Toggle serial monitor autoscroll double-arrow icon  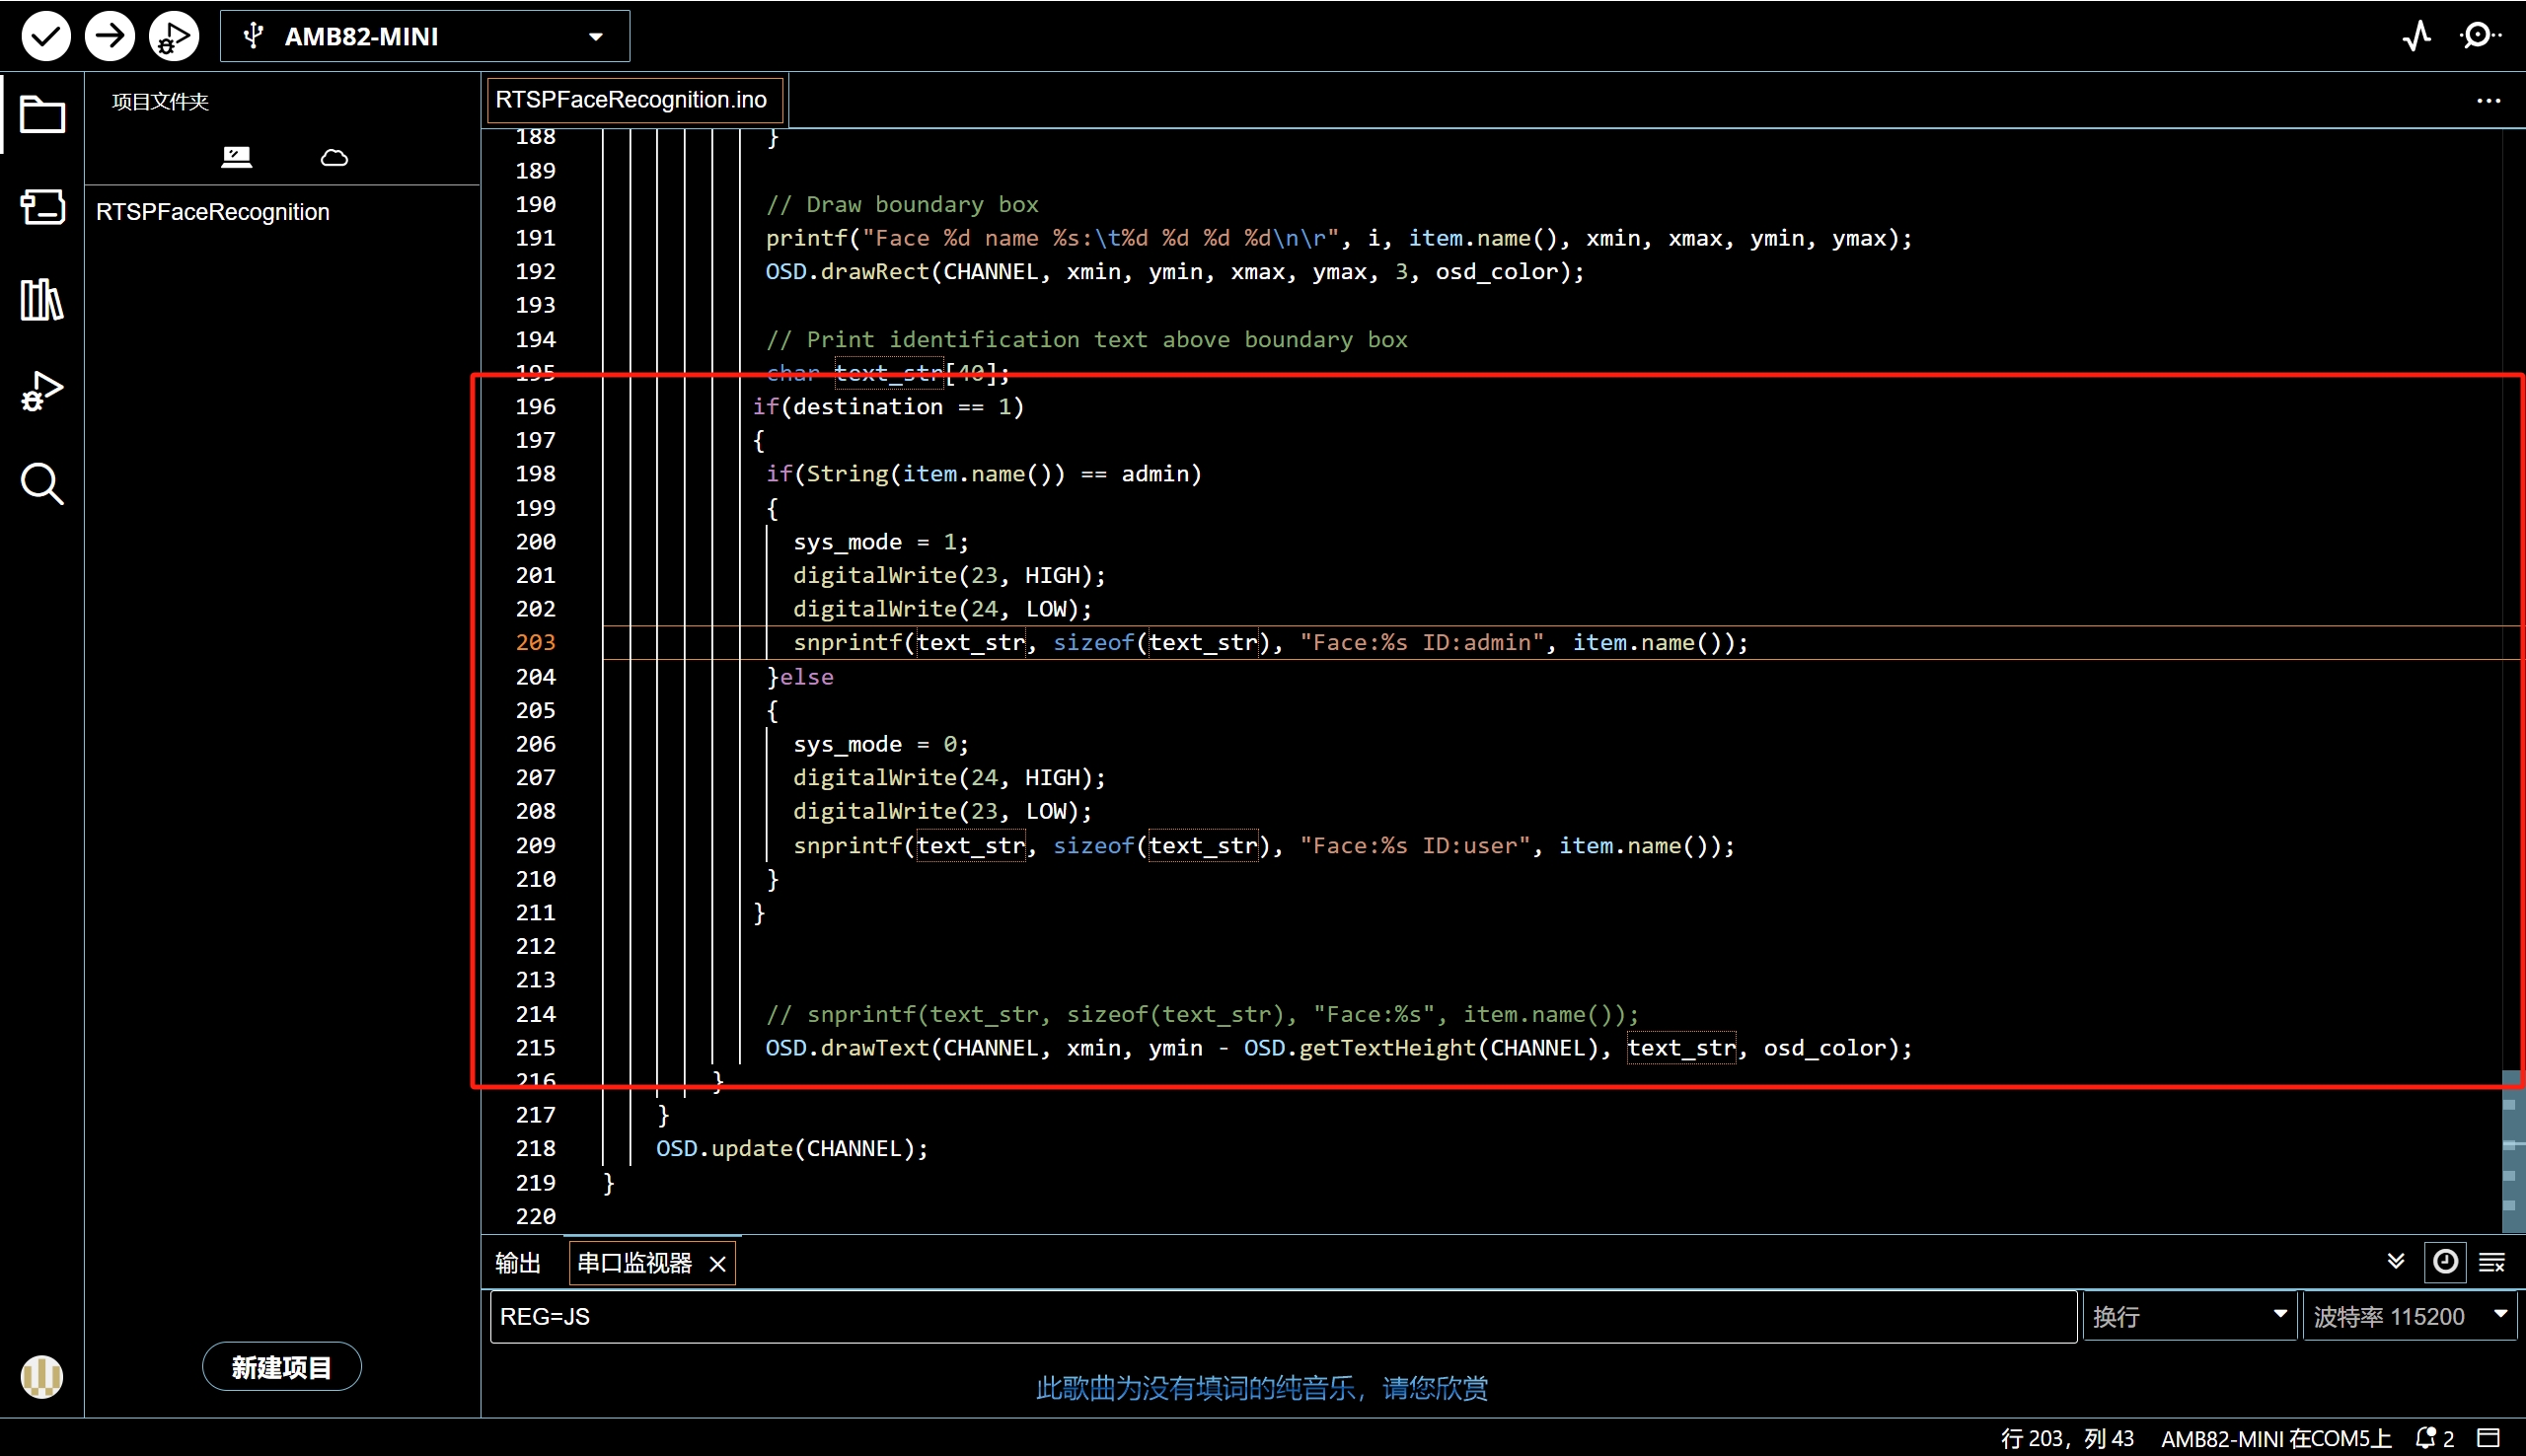click(x=2395, y=1261)
